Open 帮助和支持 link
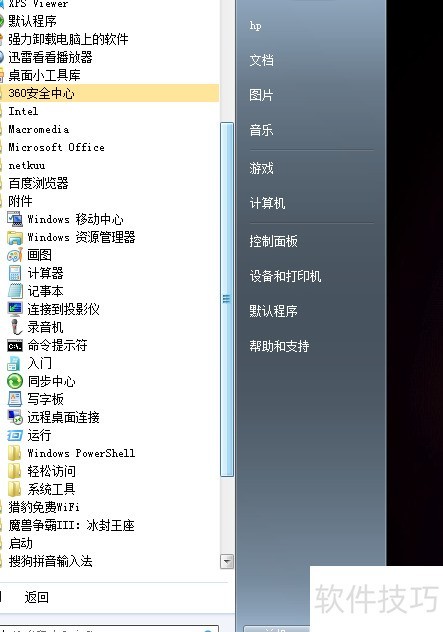443x632 pixels. [x=279, y=346]
